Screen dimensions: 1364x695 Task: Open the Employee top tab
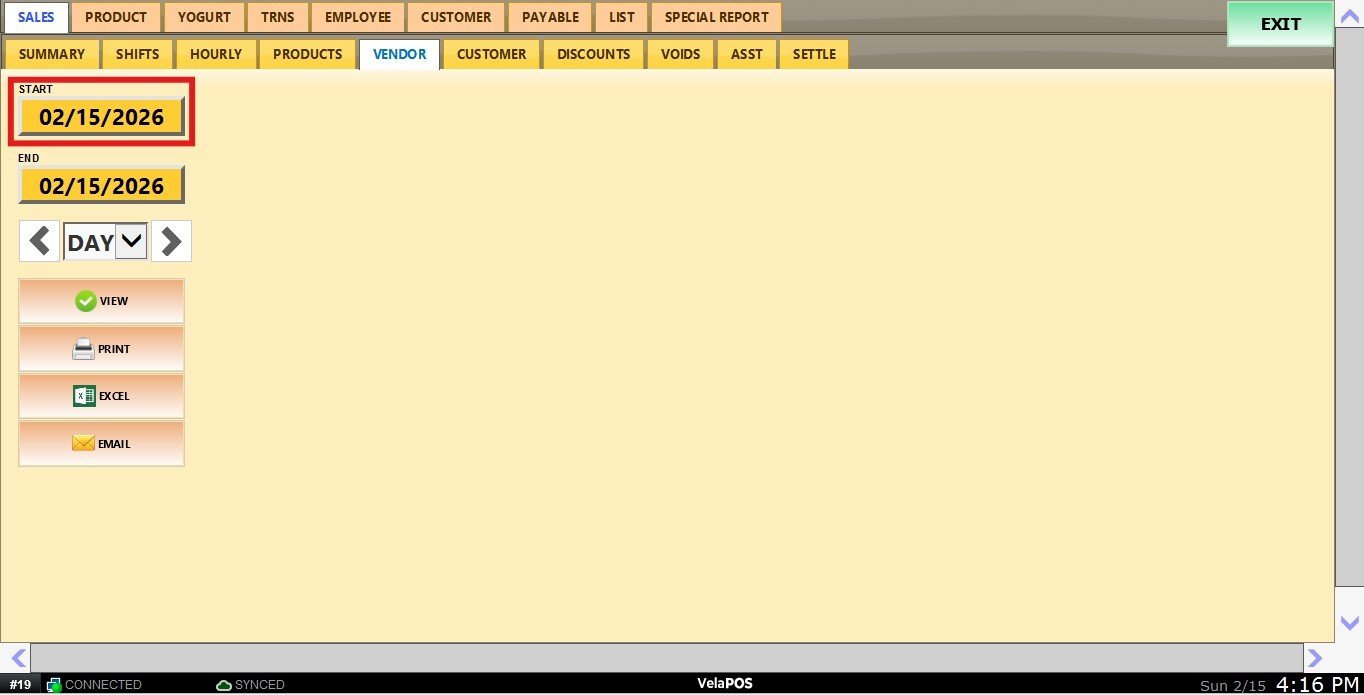[x=357, y=17]
